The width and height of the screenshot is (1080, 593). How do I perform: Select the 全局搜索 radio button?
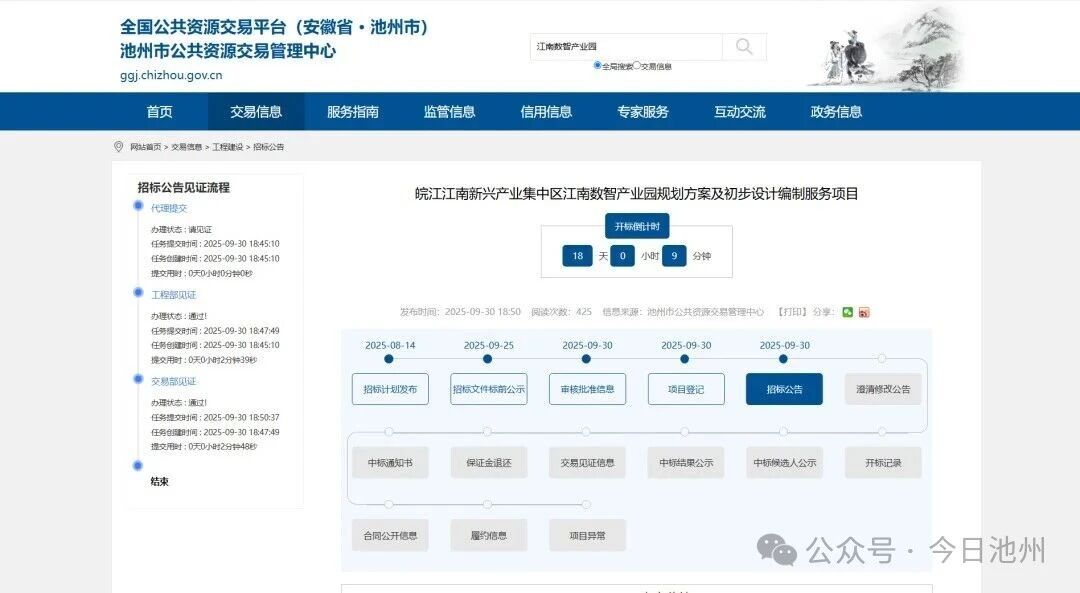[x=598, y=65]
